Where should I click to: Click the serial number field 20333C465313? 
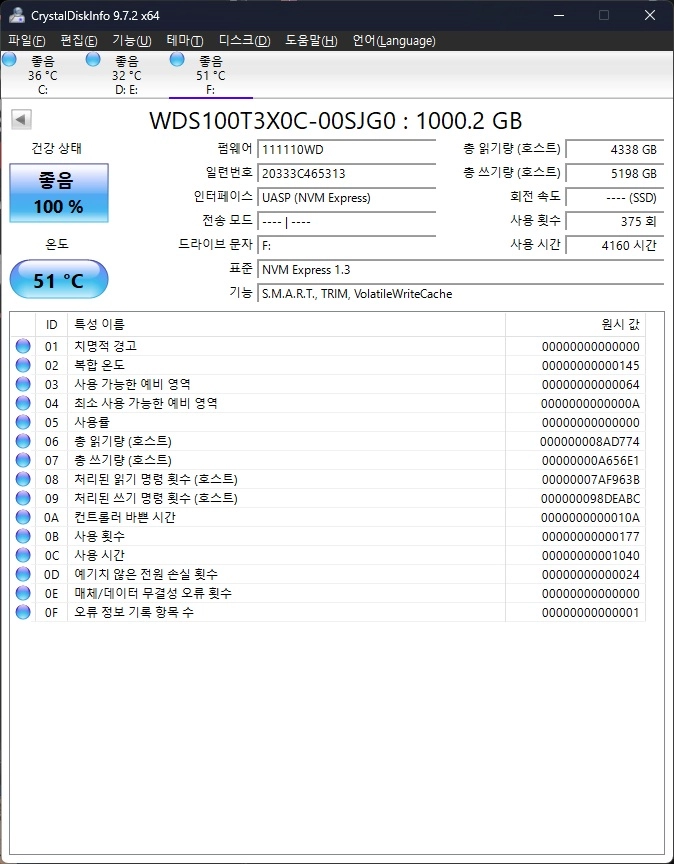pyautogui.click(x=347, y=174)
